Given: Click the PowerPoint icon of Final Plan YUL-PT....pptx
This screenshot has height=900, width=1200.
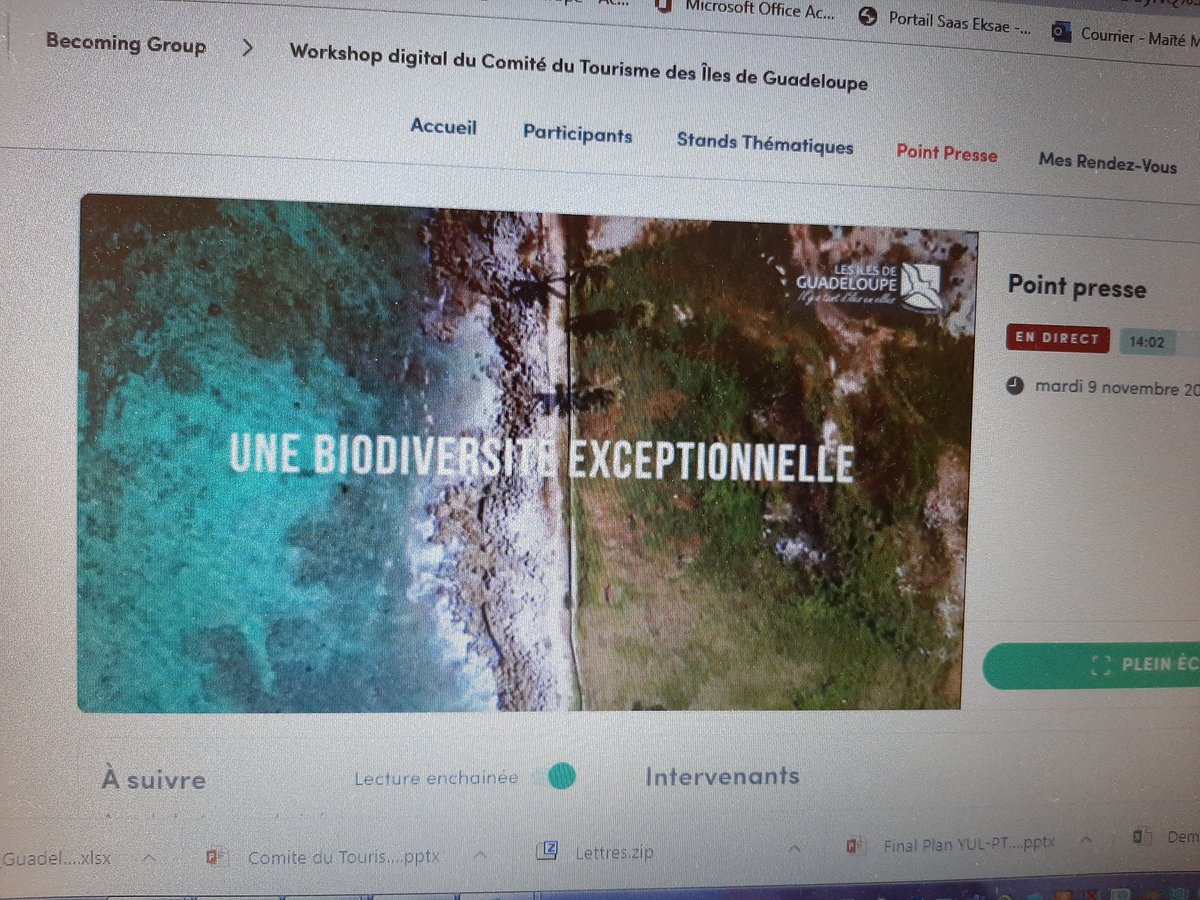Looking at the screenshot, I should pos(856,847).
